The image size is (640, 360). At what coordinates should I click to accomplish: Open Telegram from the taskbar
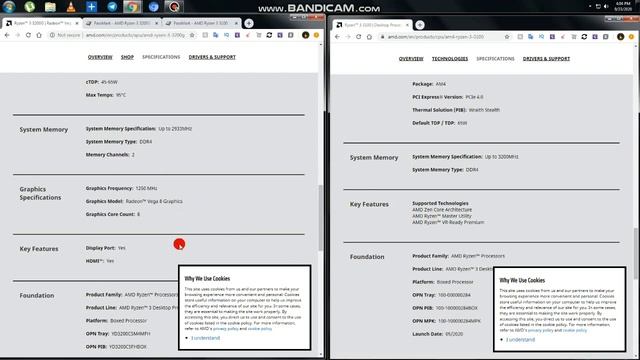(x=112, y=7)
